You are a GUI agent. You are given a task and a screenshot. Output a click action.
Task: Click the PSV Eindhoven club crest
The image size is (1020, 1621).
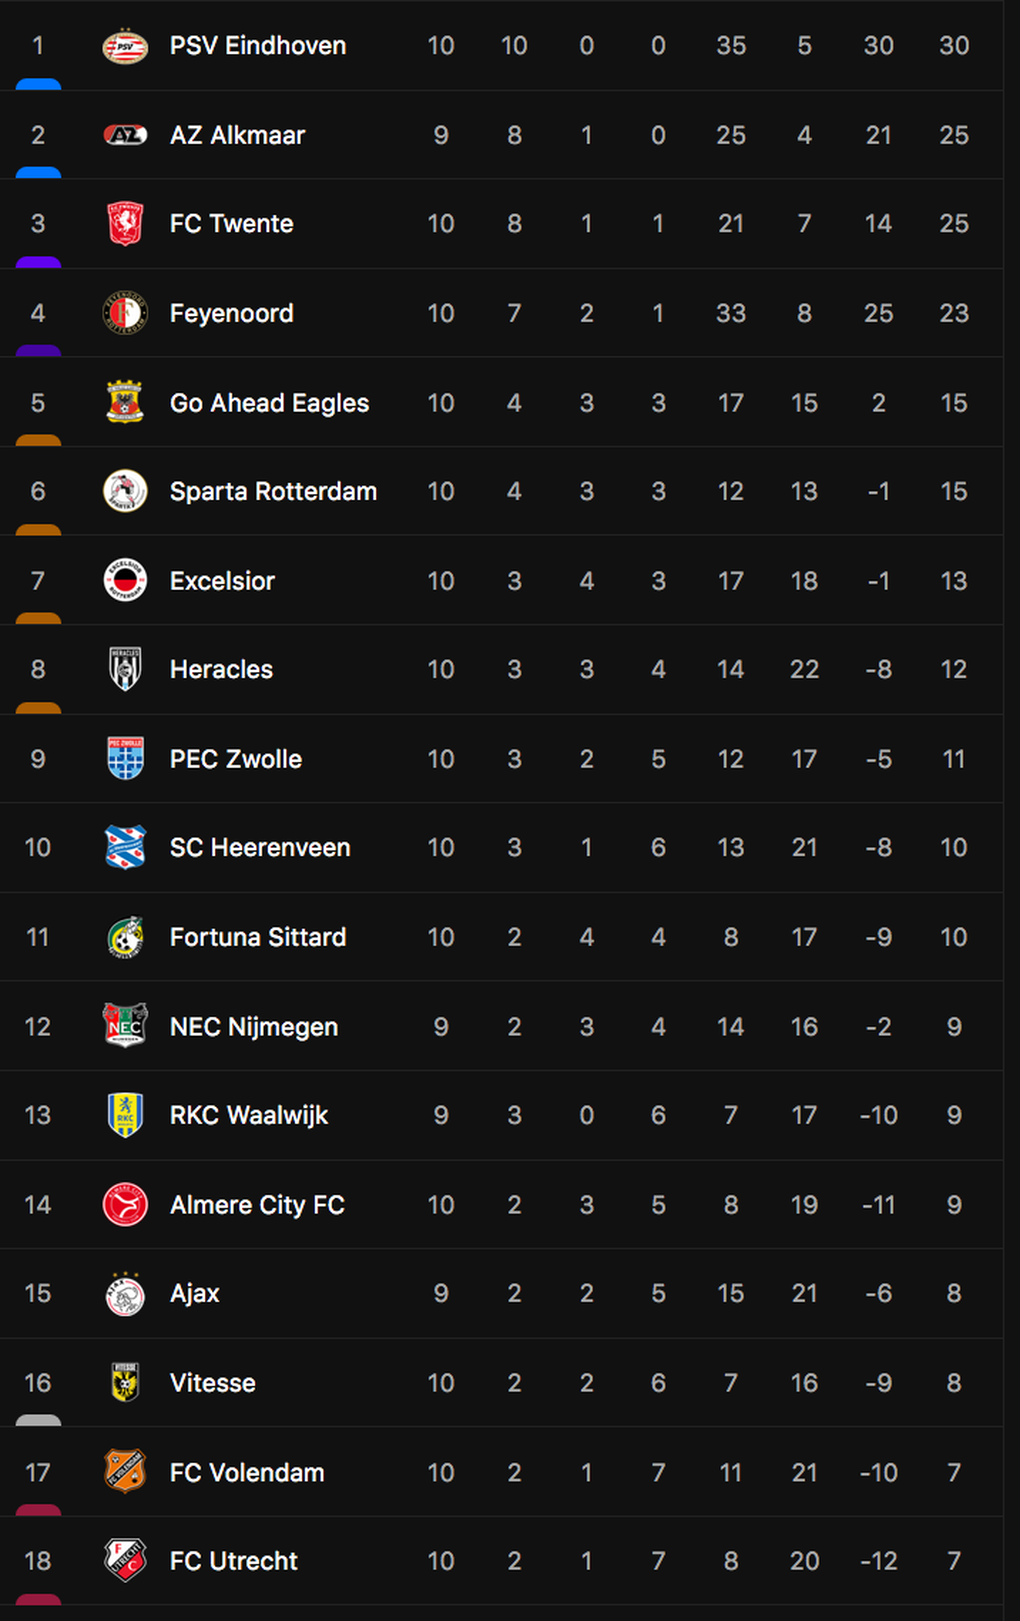[x=125, y=46]
